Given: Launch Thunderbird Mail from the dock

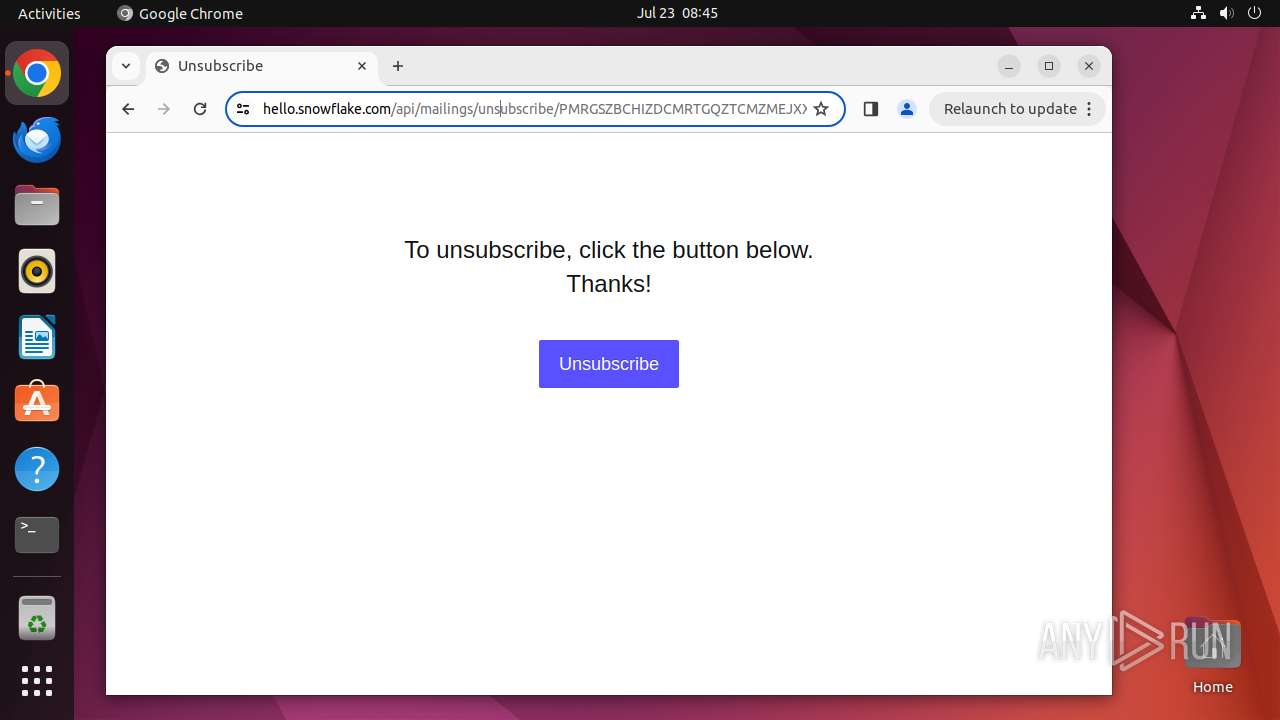Looking at the screenshot, I should (x=37, y=140).
